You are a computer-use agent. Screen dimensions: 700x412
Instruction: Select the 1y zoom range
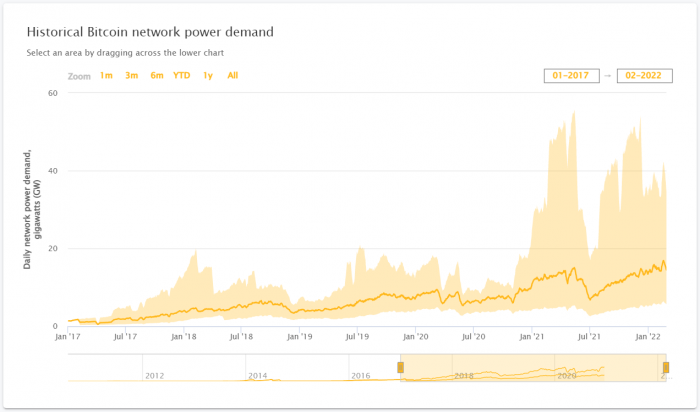point(207,76)
